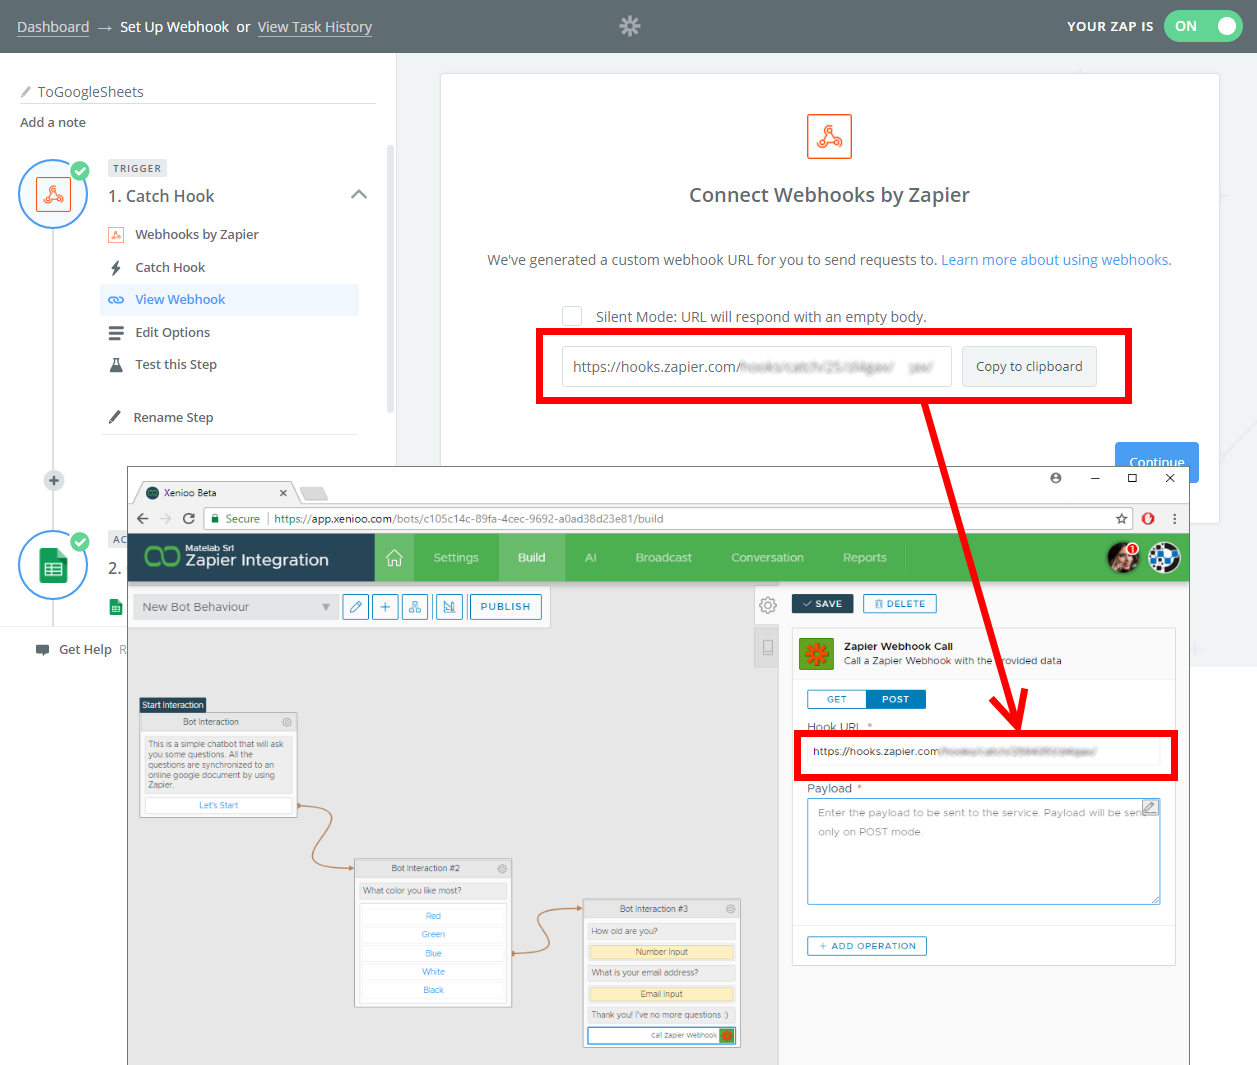The image size is (1257, 1065).
Task: Click the Chrome address bar URL
Action: (469, 519)
